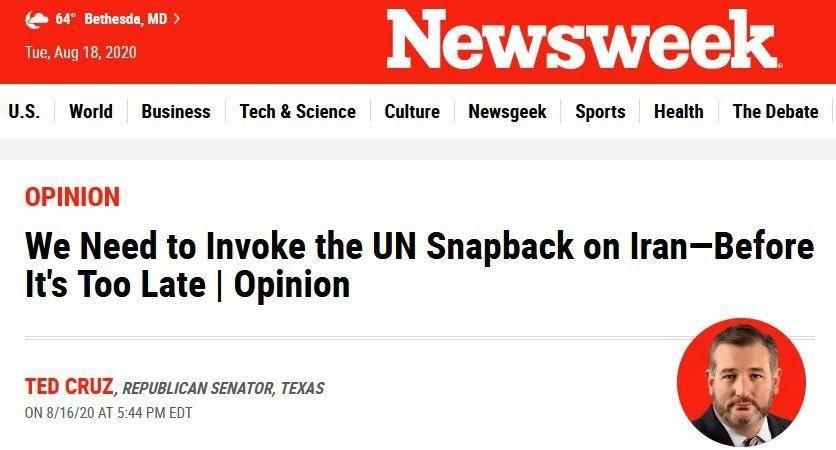Viewport: 836px width, 450px height.
Task: Open the 64° Bethesda weather link
Action: click(110, 19)
